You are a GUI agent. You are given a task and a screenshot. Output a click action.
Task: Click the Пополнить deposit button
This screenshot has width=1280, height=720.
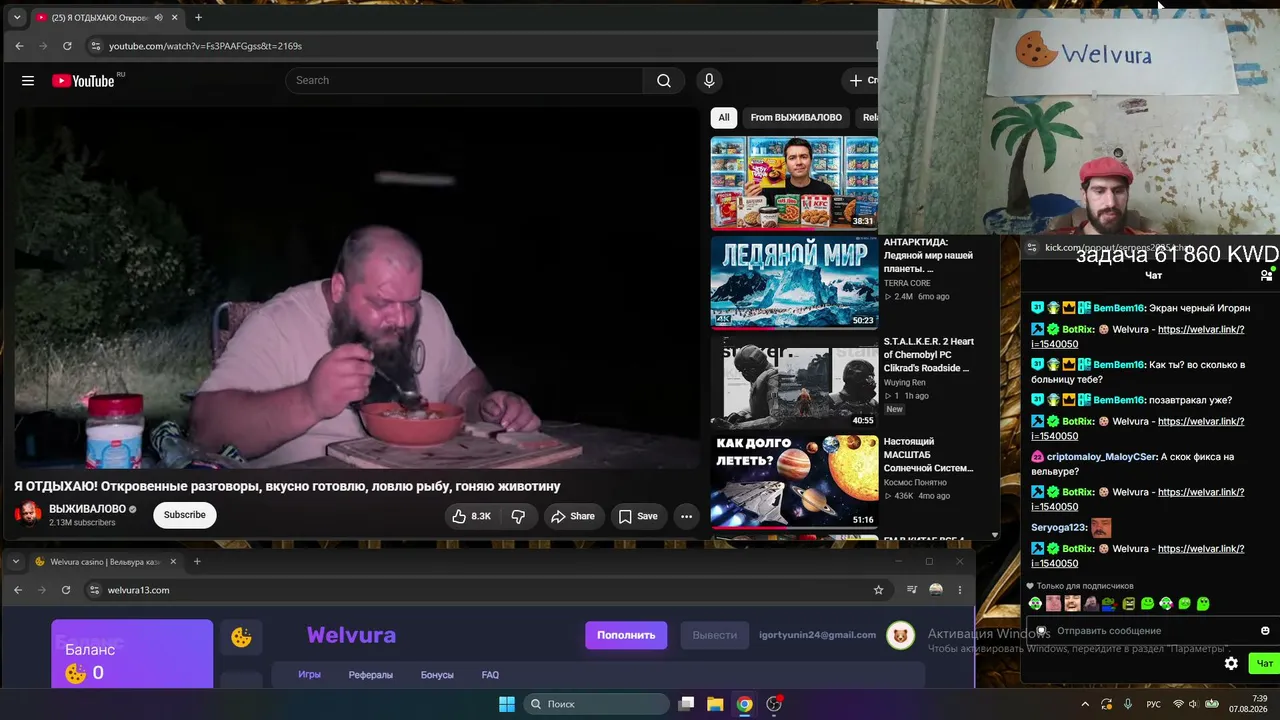click(x=626, y=635)
